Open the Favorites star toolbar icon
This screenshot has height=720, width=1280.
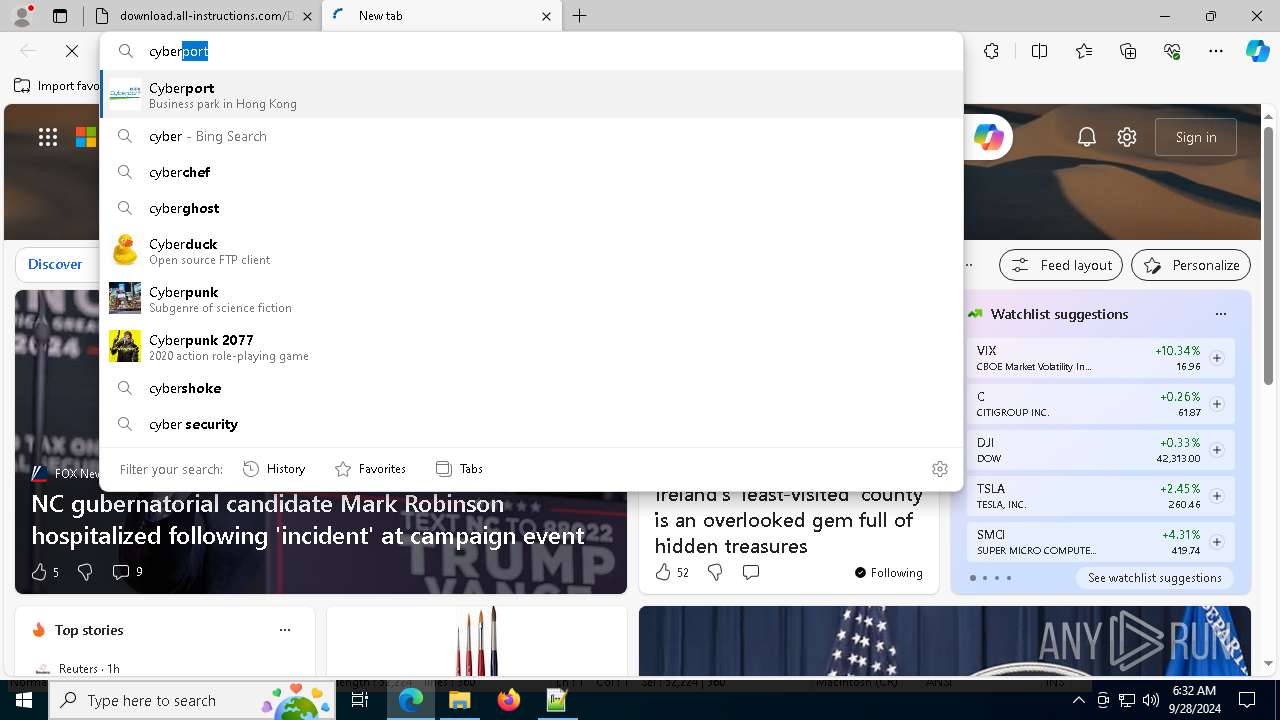point(1084,51)
